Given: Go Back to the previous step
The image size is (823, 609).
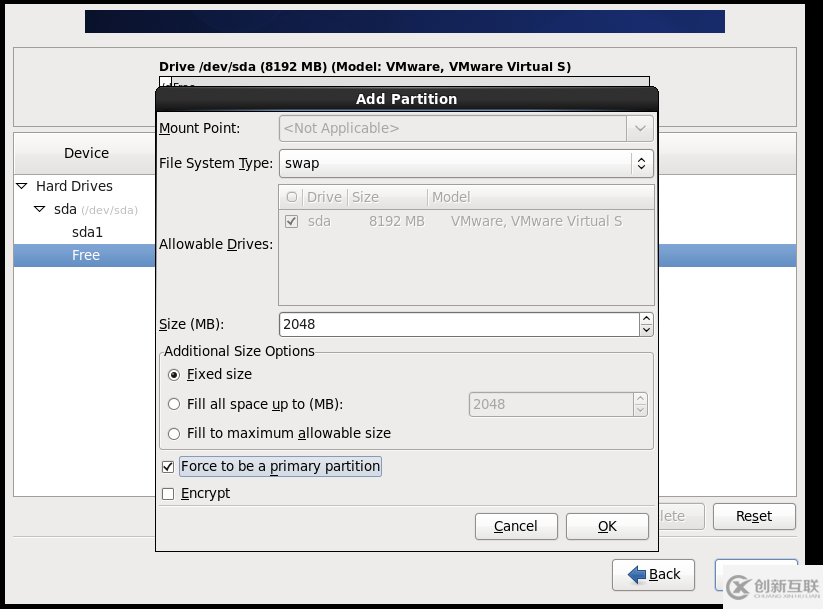Looking at the screenshot, I should (653, 575).
